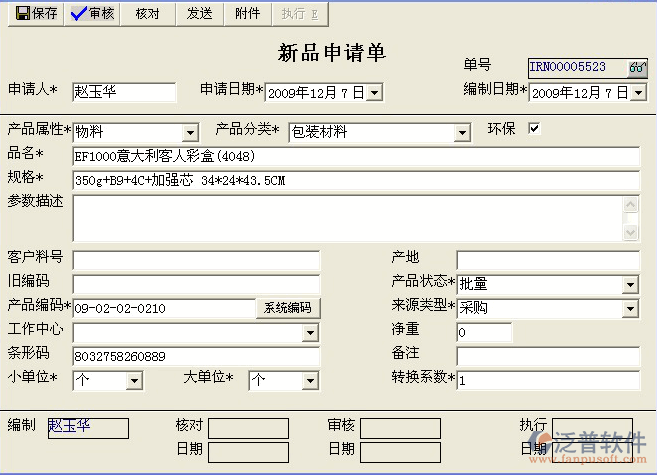This screenshot has height=475, width=657.
Task: Toggle the 环保 checkbox
Action: pos(534,128)
